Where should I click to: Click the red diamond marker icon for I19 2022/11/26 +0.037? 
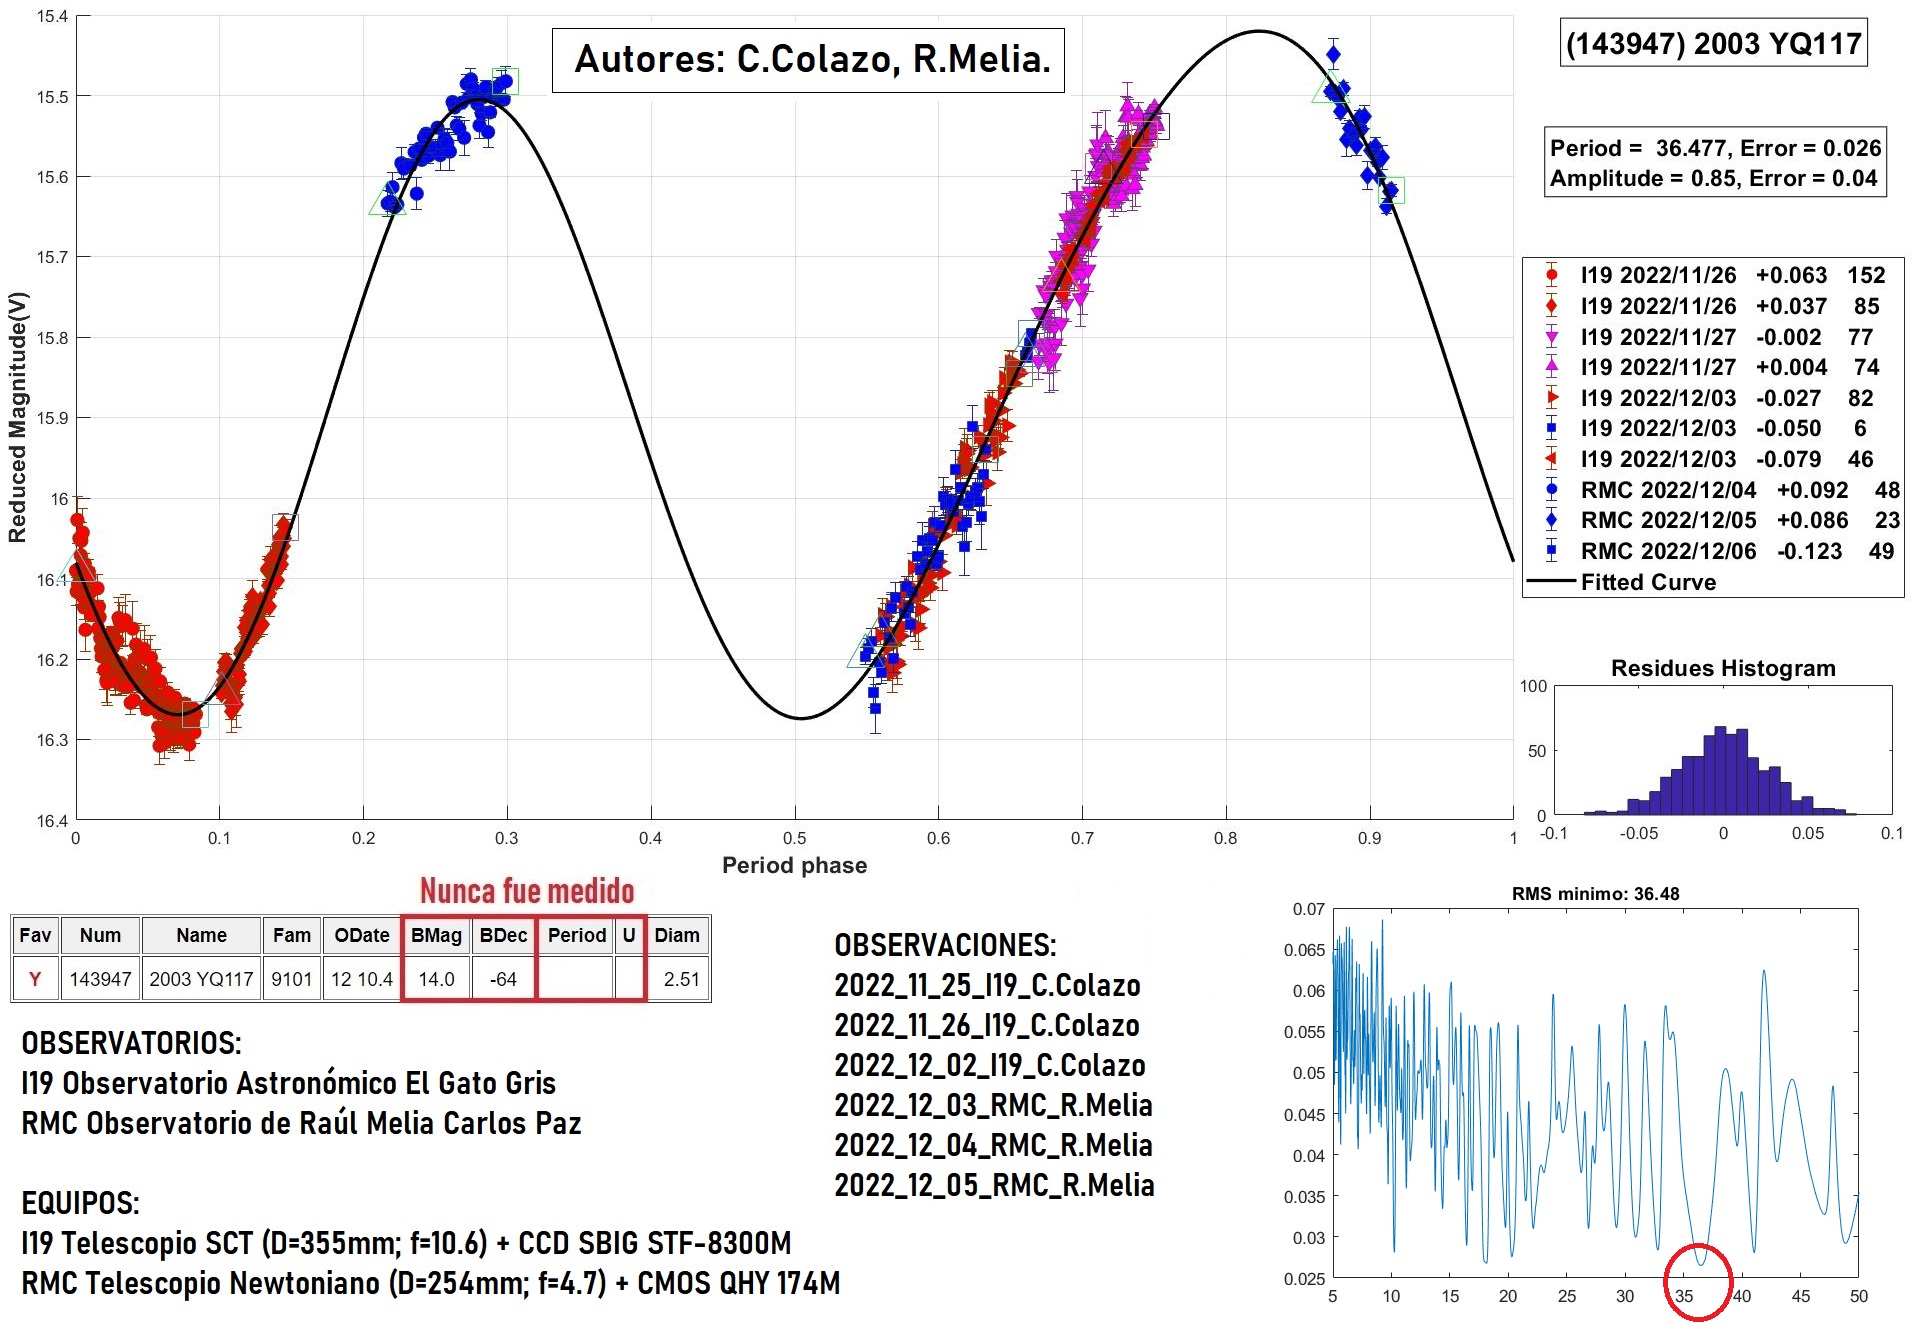click(x=1551, y=306)
